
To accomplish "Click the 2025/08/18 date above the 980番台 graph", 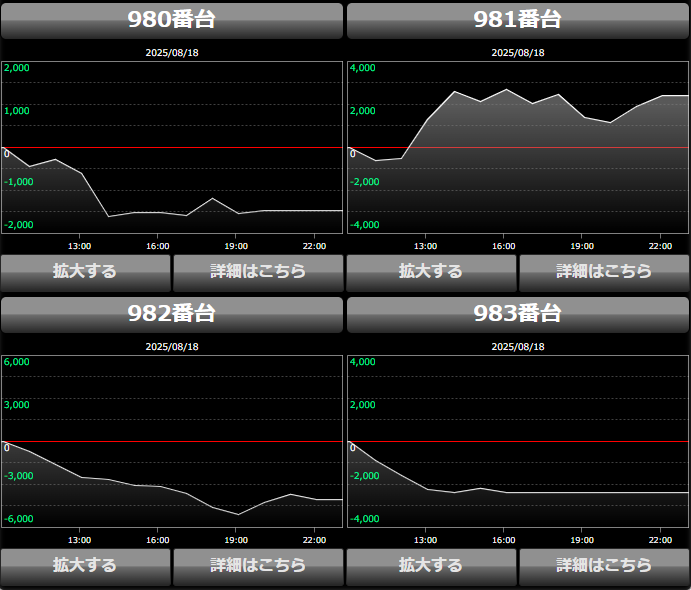I will click(172, 53).
